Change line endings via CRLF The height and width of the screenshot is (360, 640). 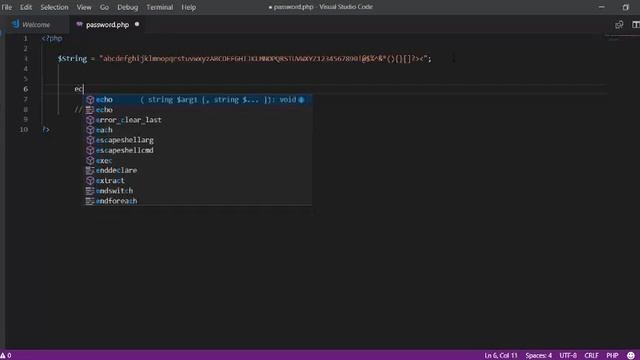[591, 356]
